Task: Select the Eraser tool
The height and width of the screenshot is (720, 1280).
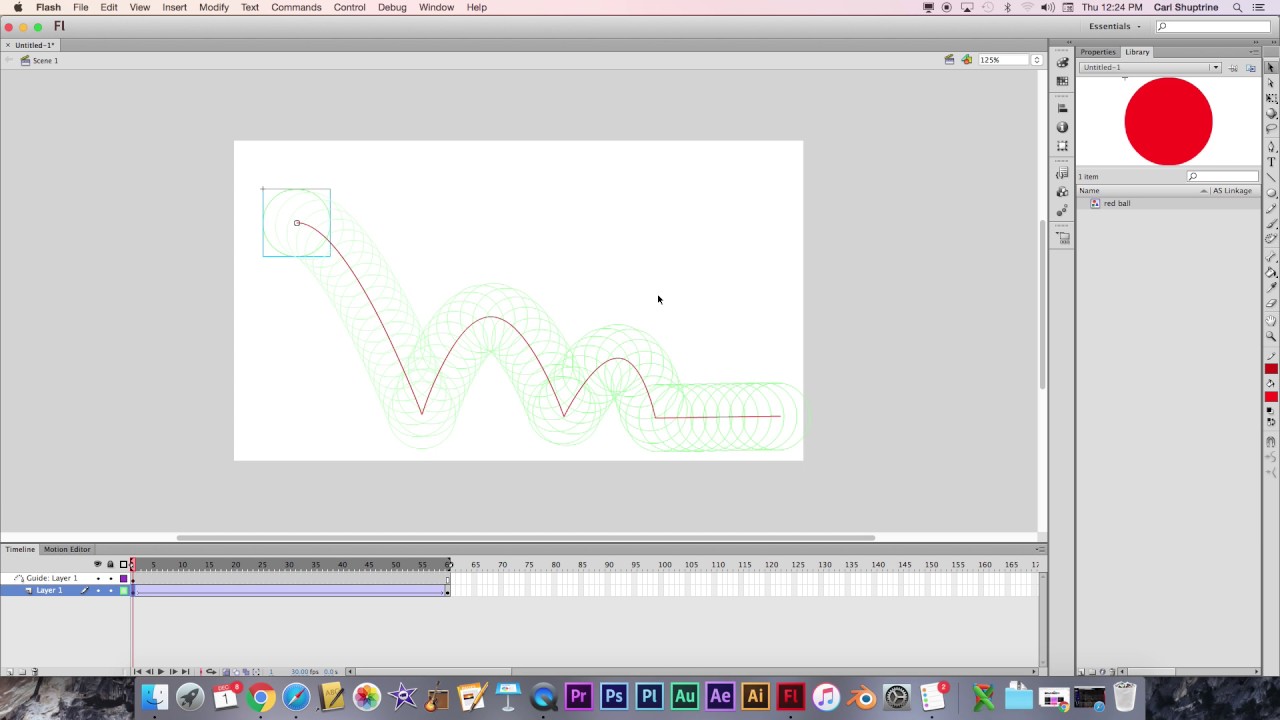Action: tap(1271, 303)
